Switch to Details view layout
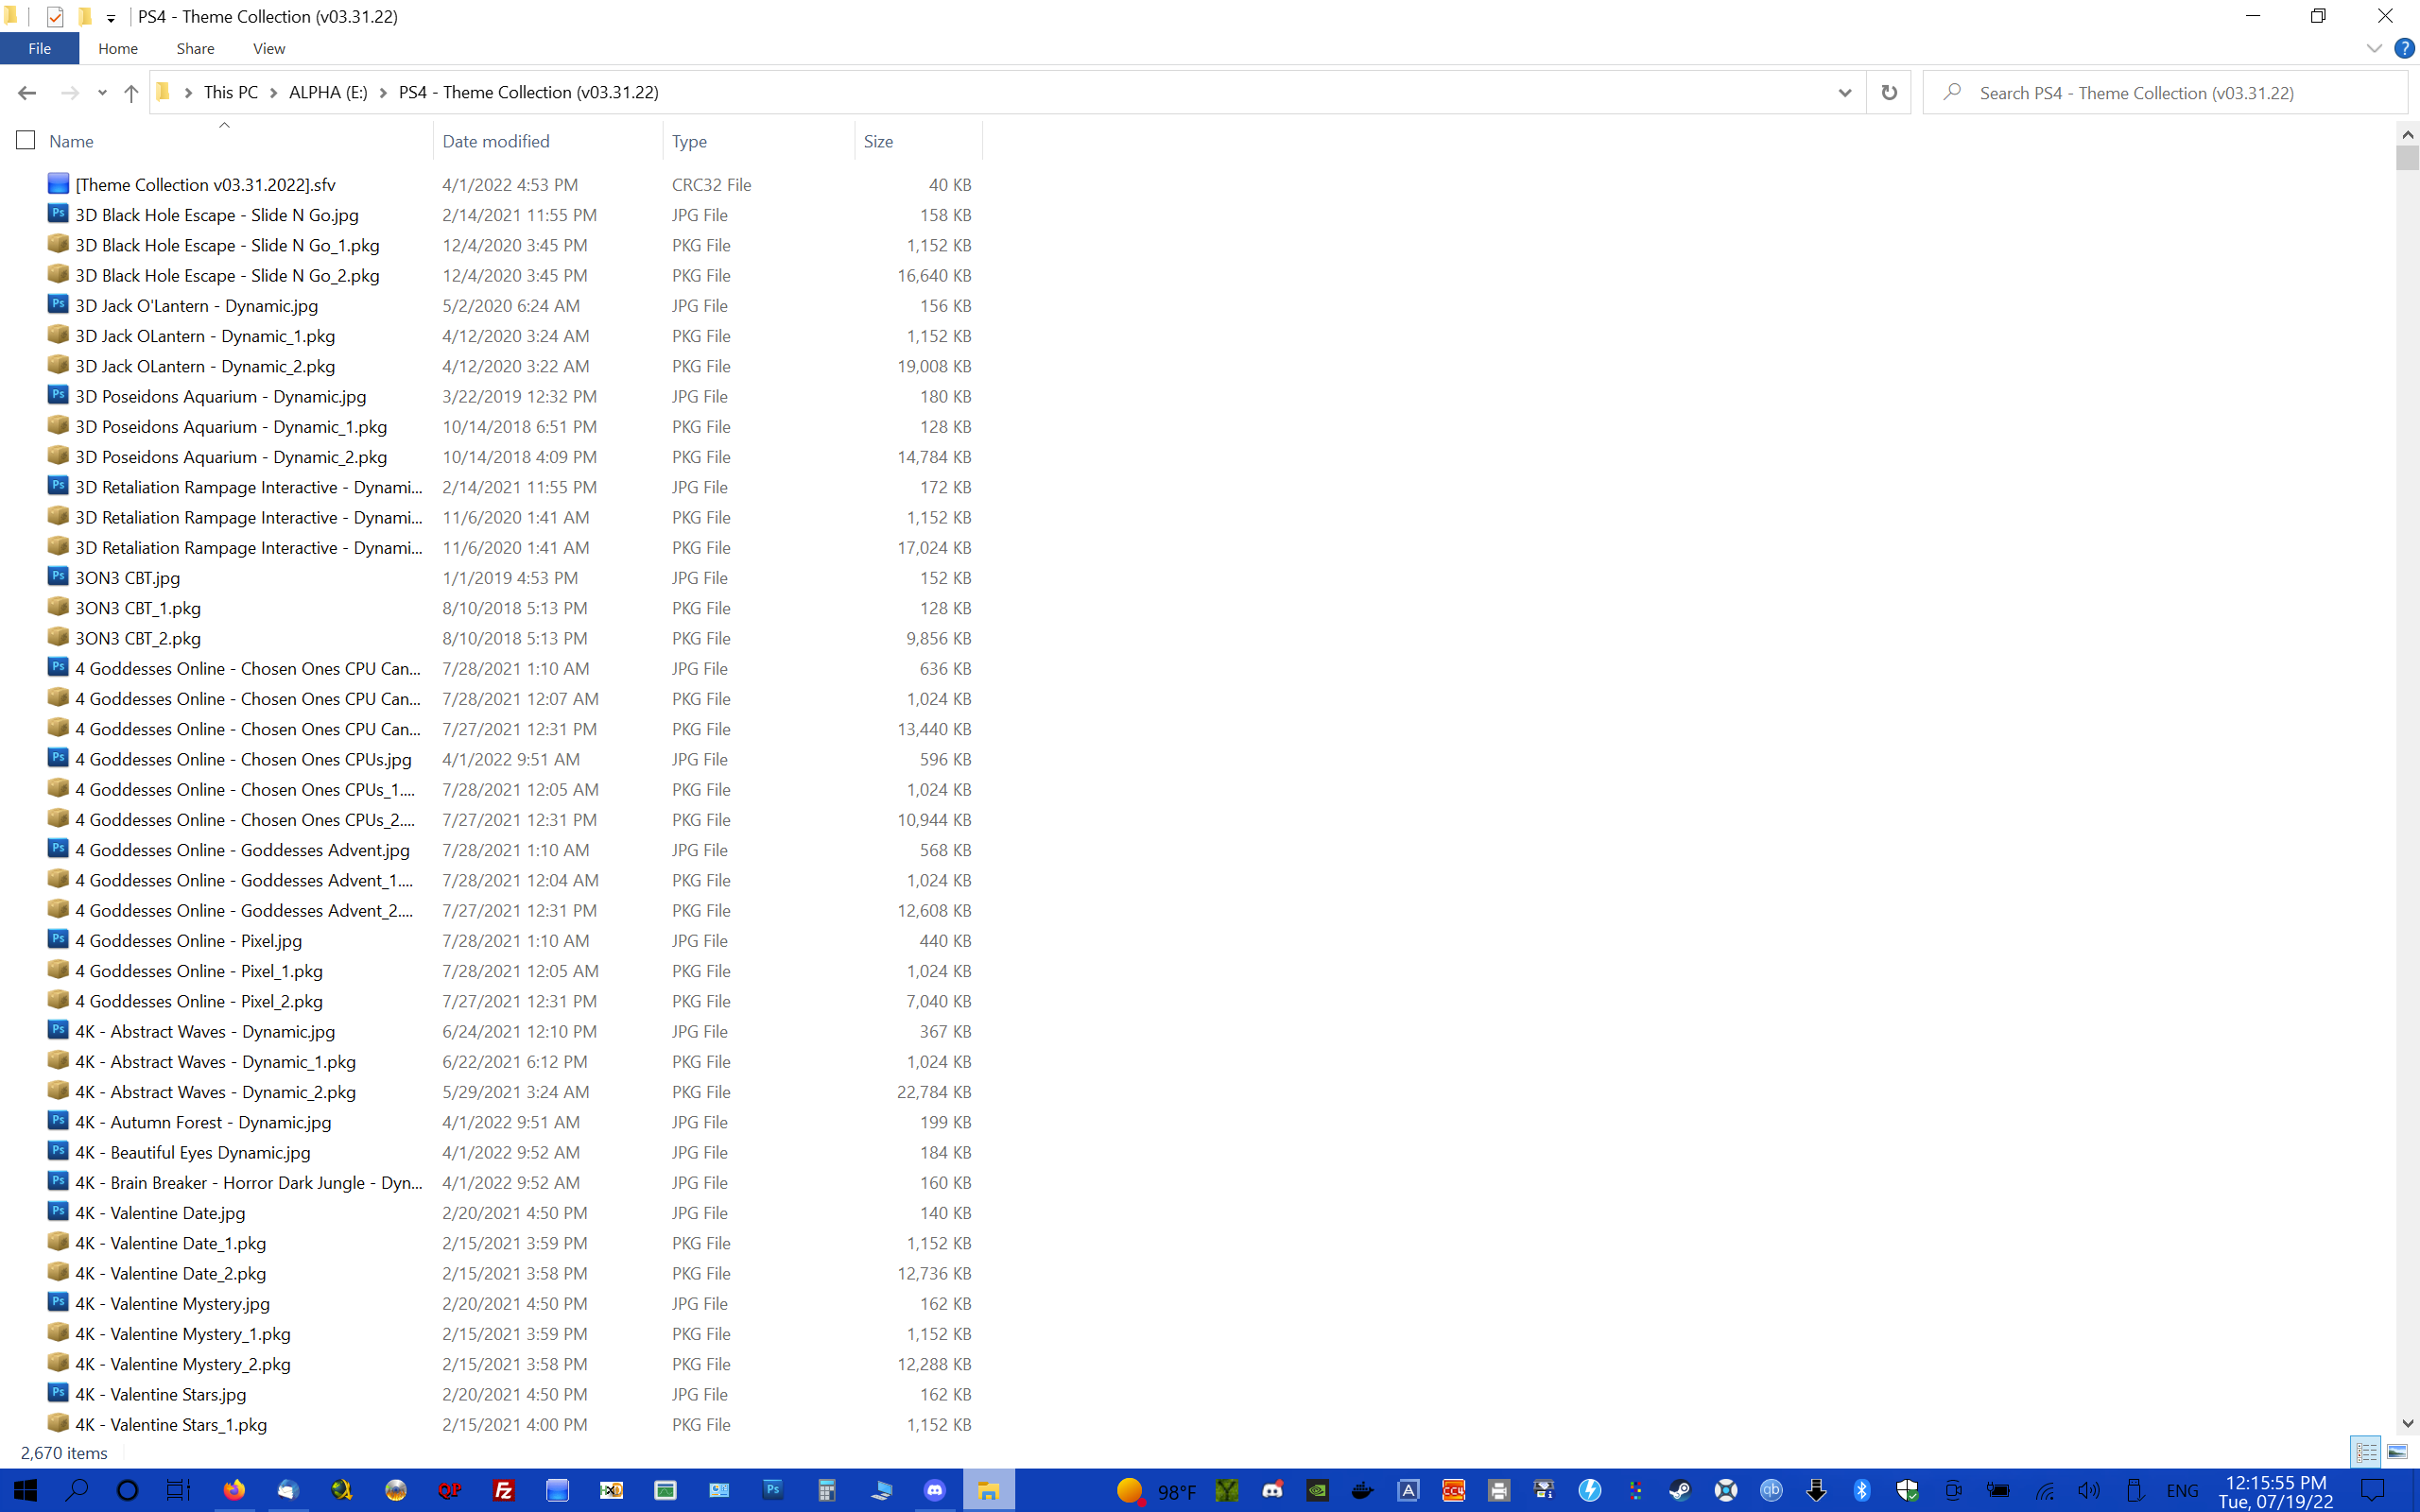 (2366, 1452)
